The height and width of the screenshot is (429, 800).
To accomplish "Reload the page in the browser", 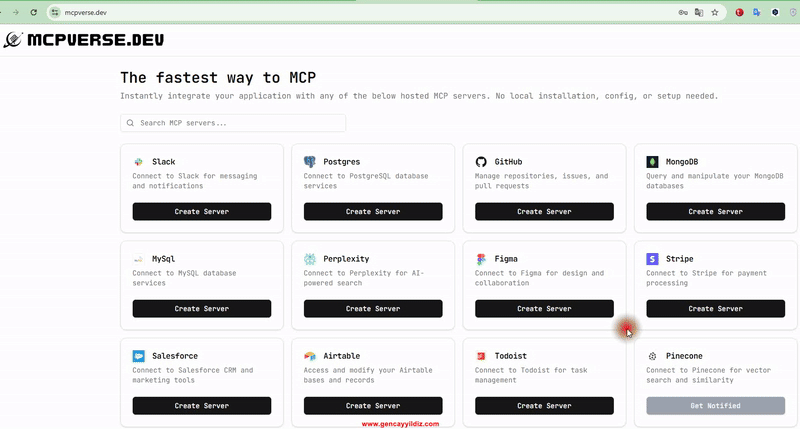I will 33,13.
